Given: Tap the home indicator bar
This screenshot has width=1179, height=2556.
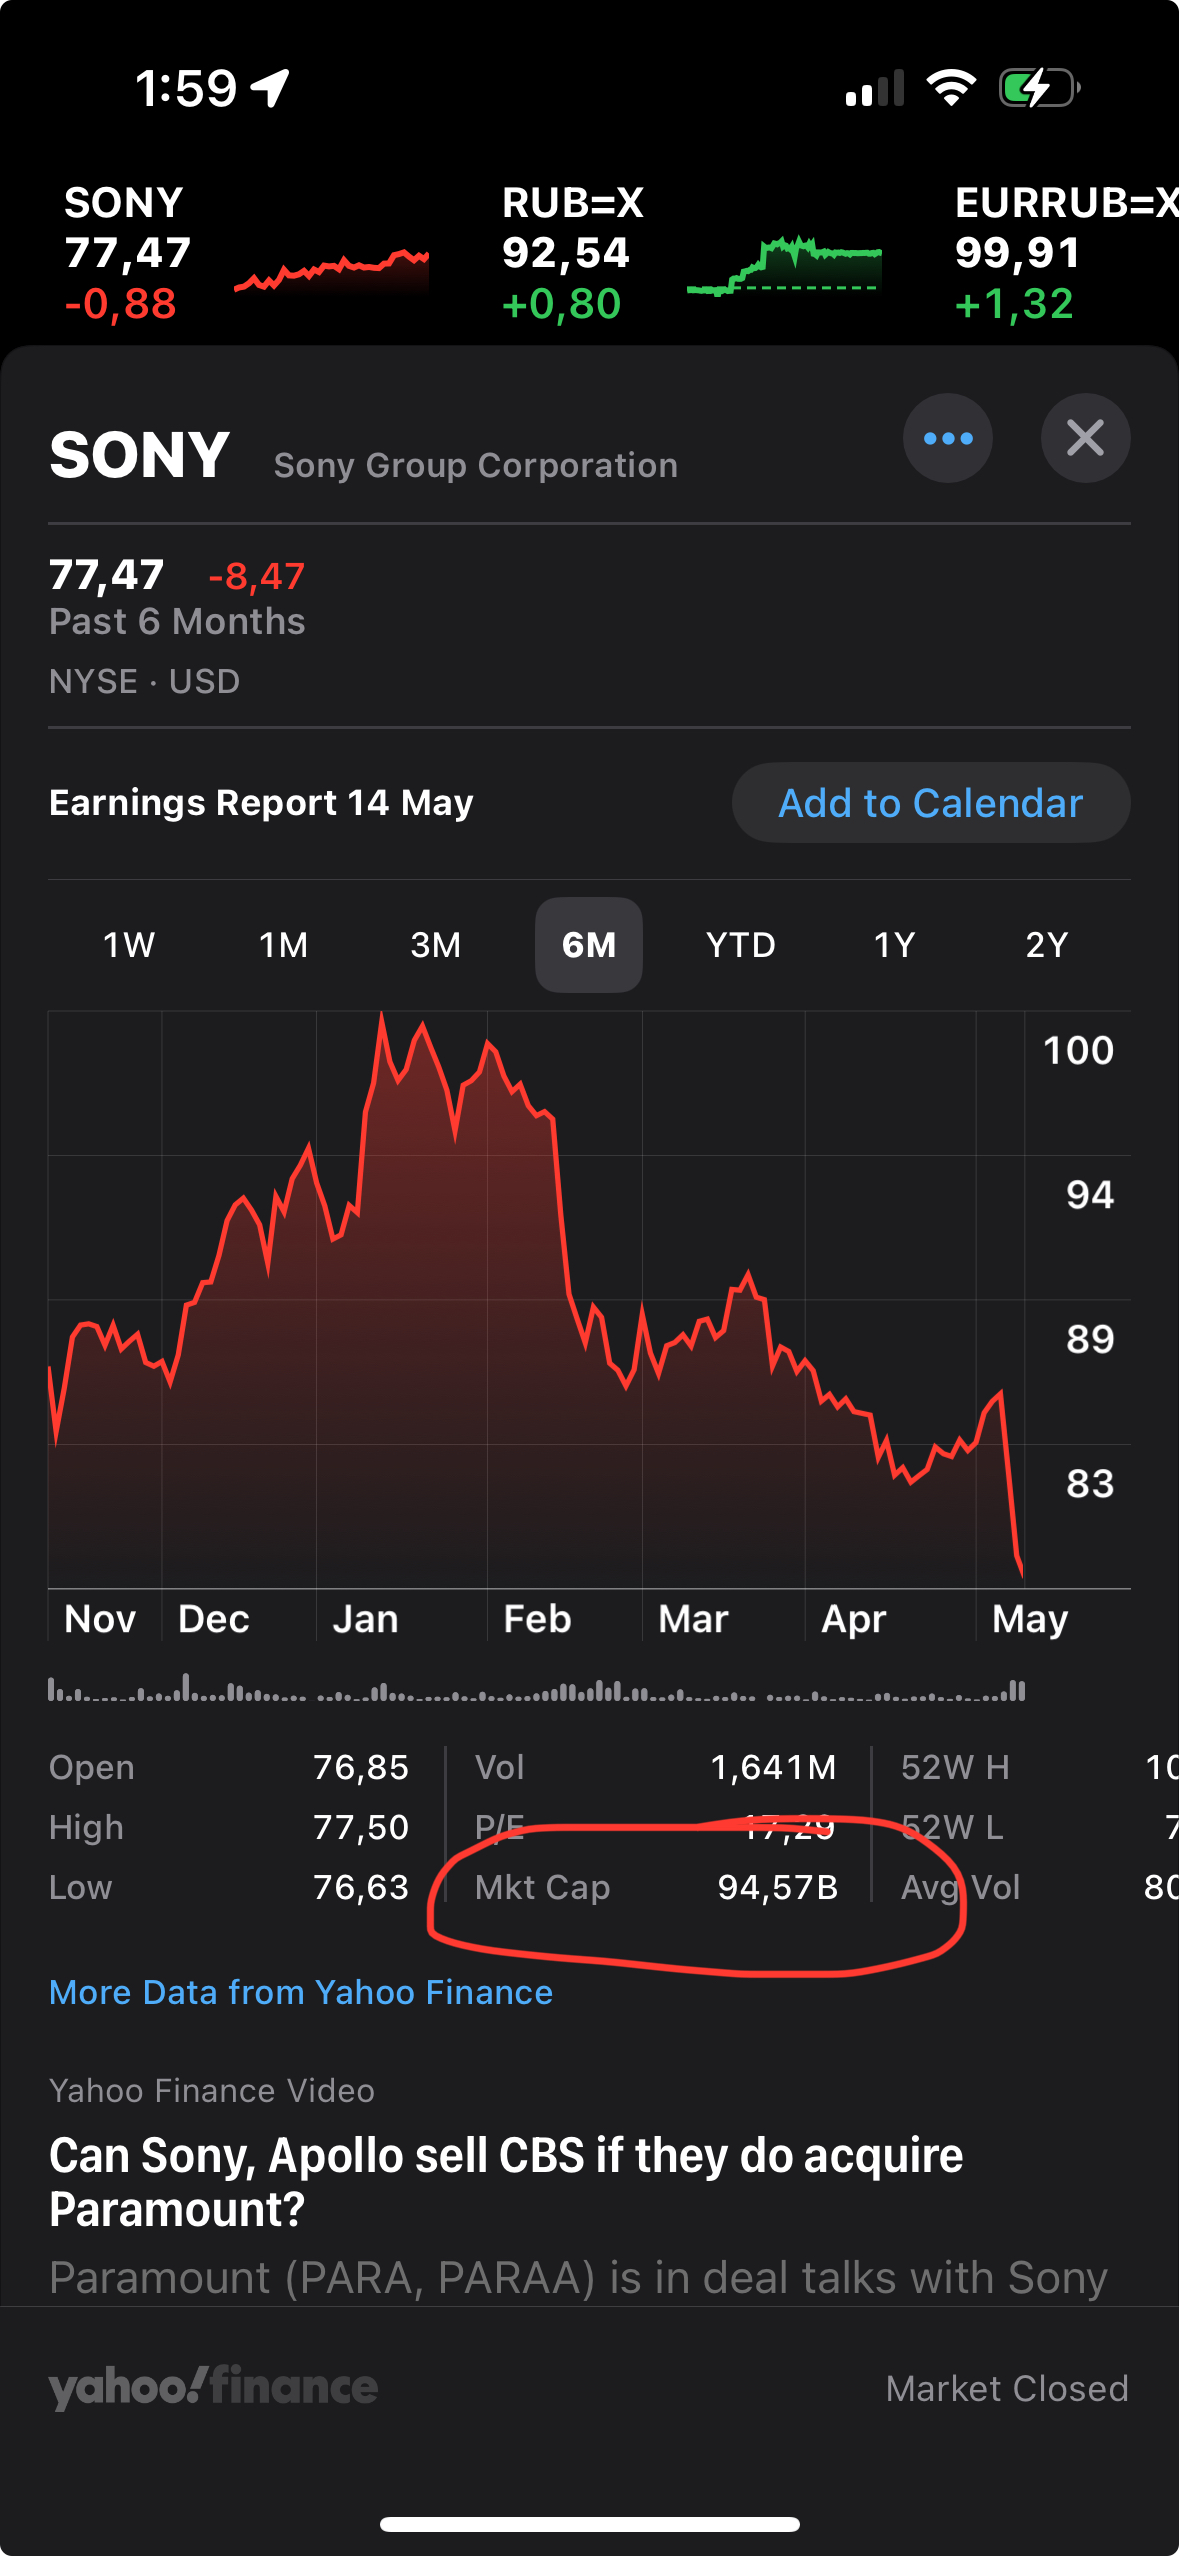Looking at the screenshot, I should pos(589,2524).
